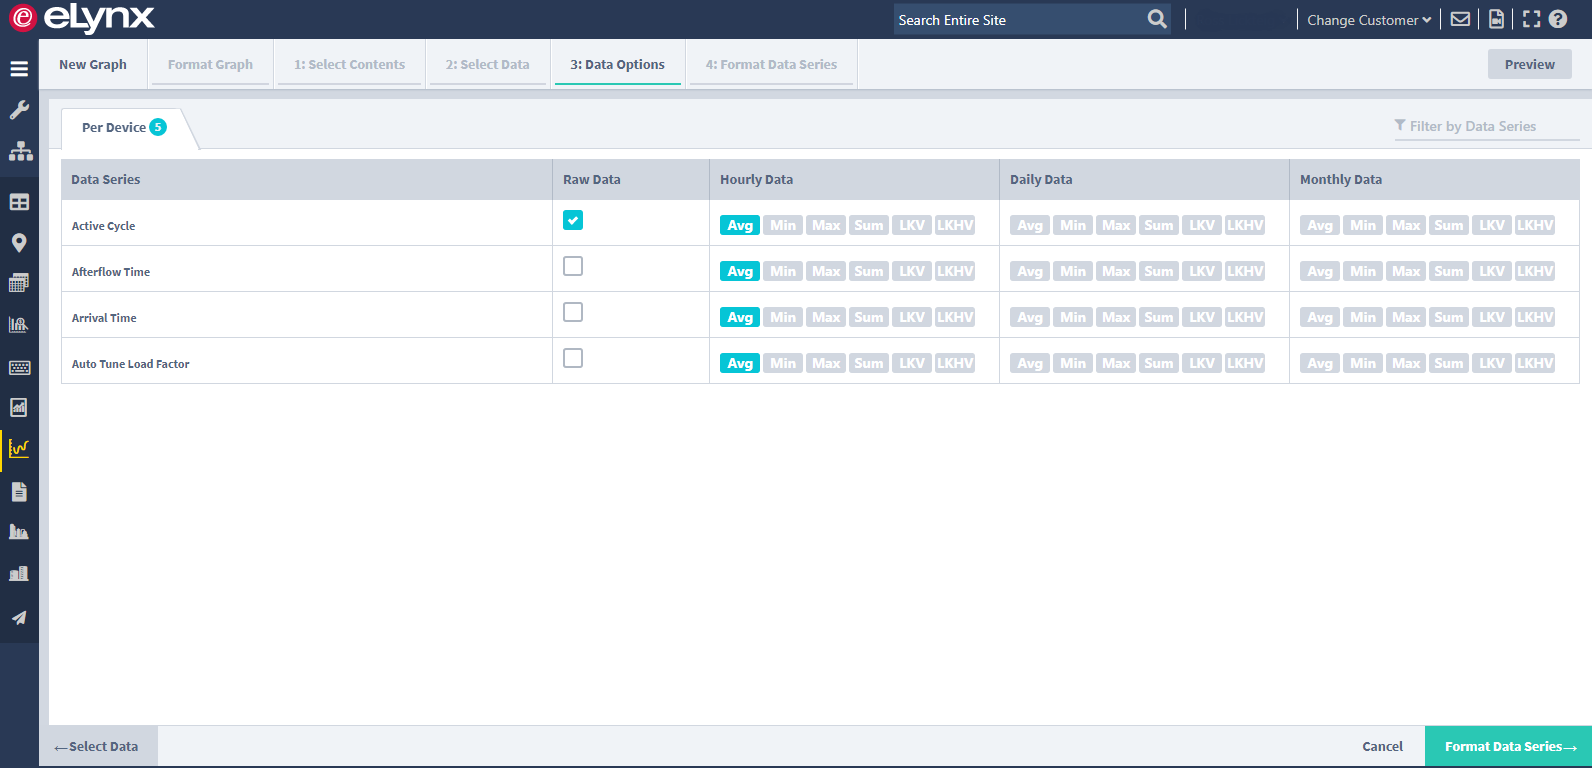Toggle Hourly Max for Arrival Time
Image resolution: width=1592 pixels, height=768 pixels.
[x=826, y=317]
